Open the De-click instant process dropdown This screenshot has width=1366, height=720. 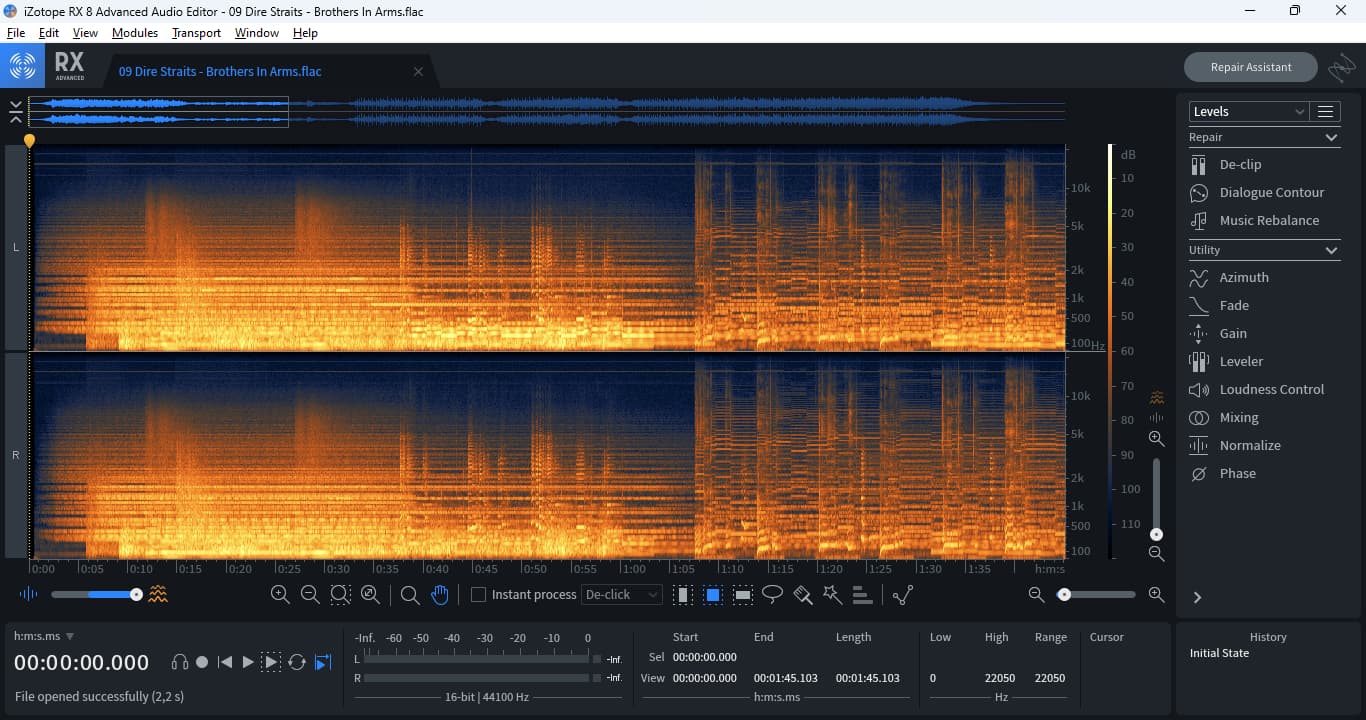(x=622, y=594)
